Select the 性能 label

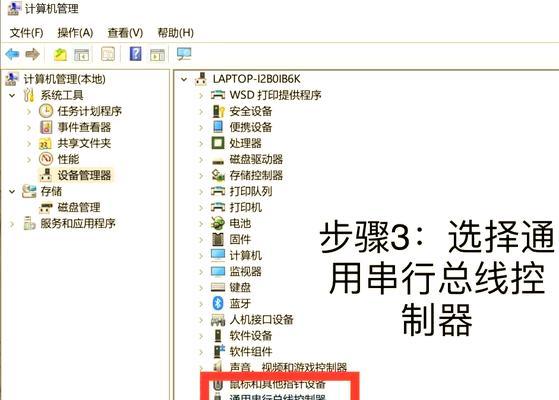pos(68,159)
